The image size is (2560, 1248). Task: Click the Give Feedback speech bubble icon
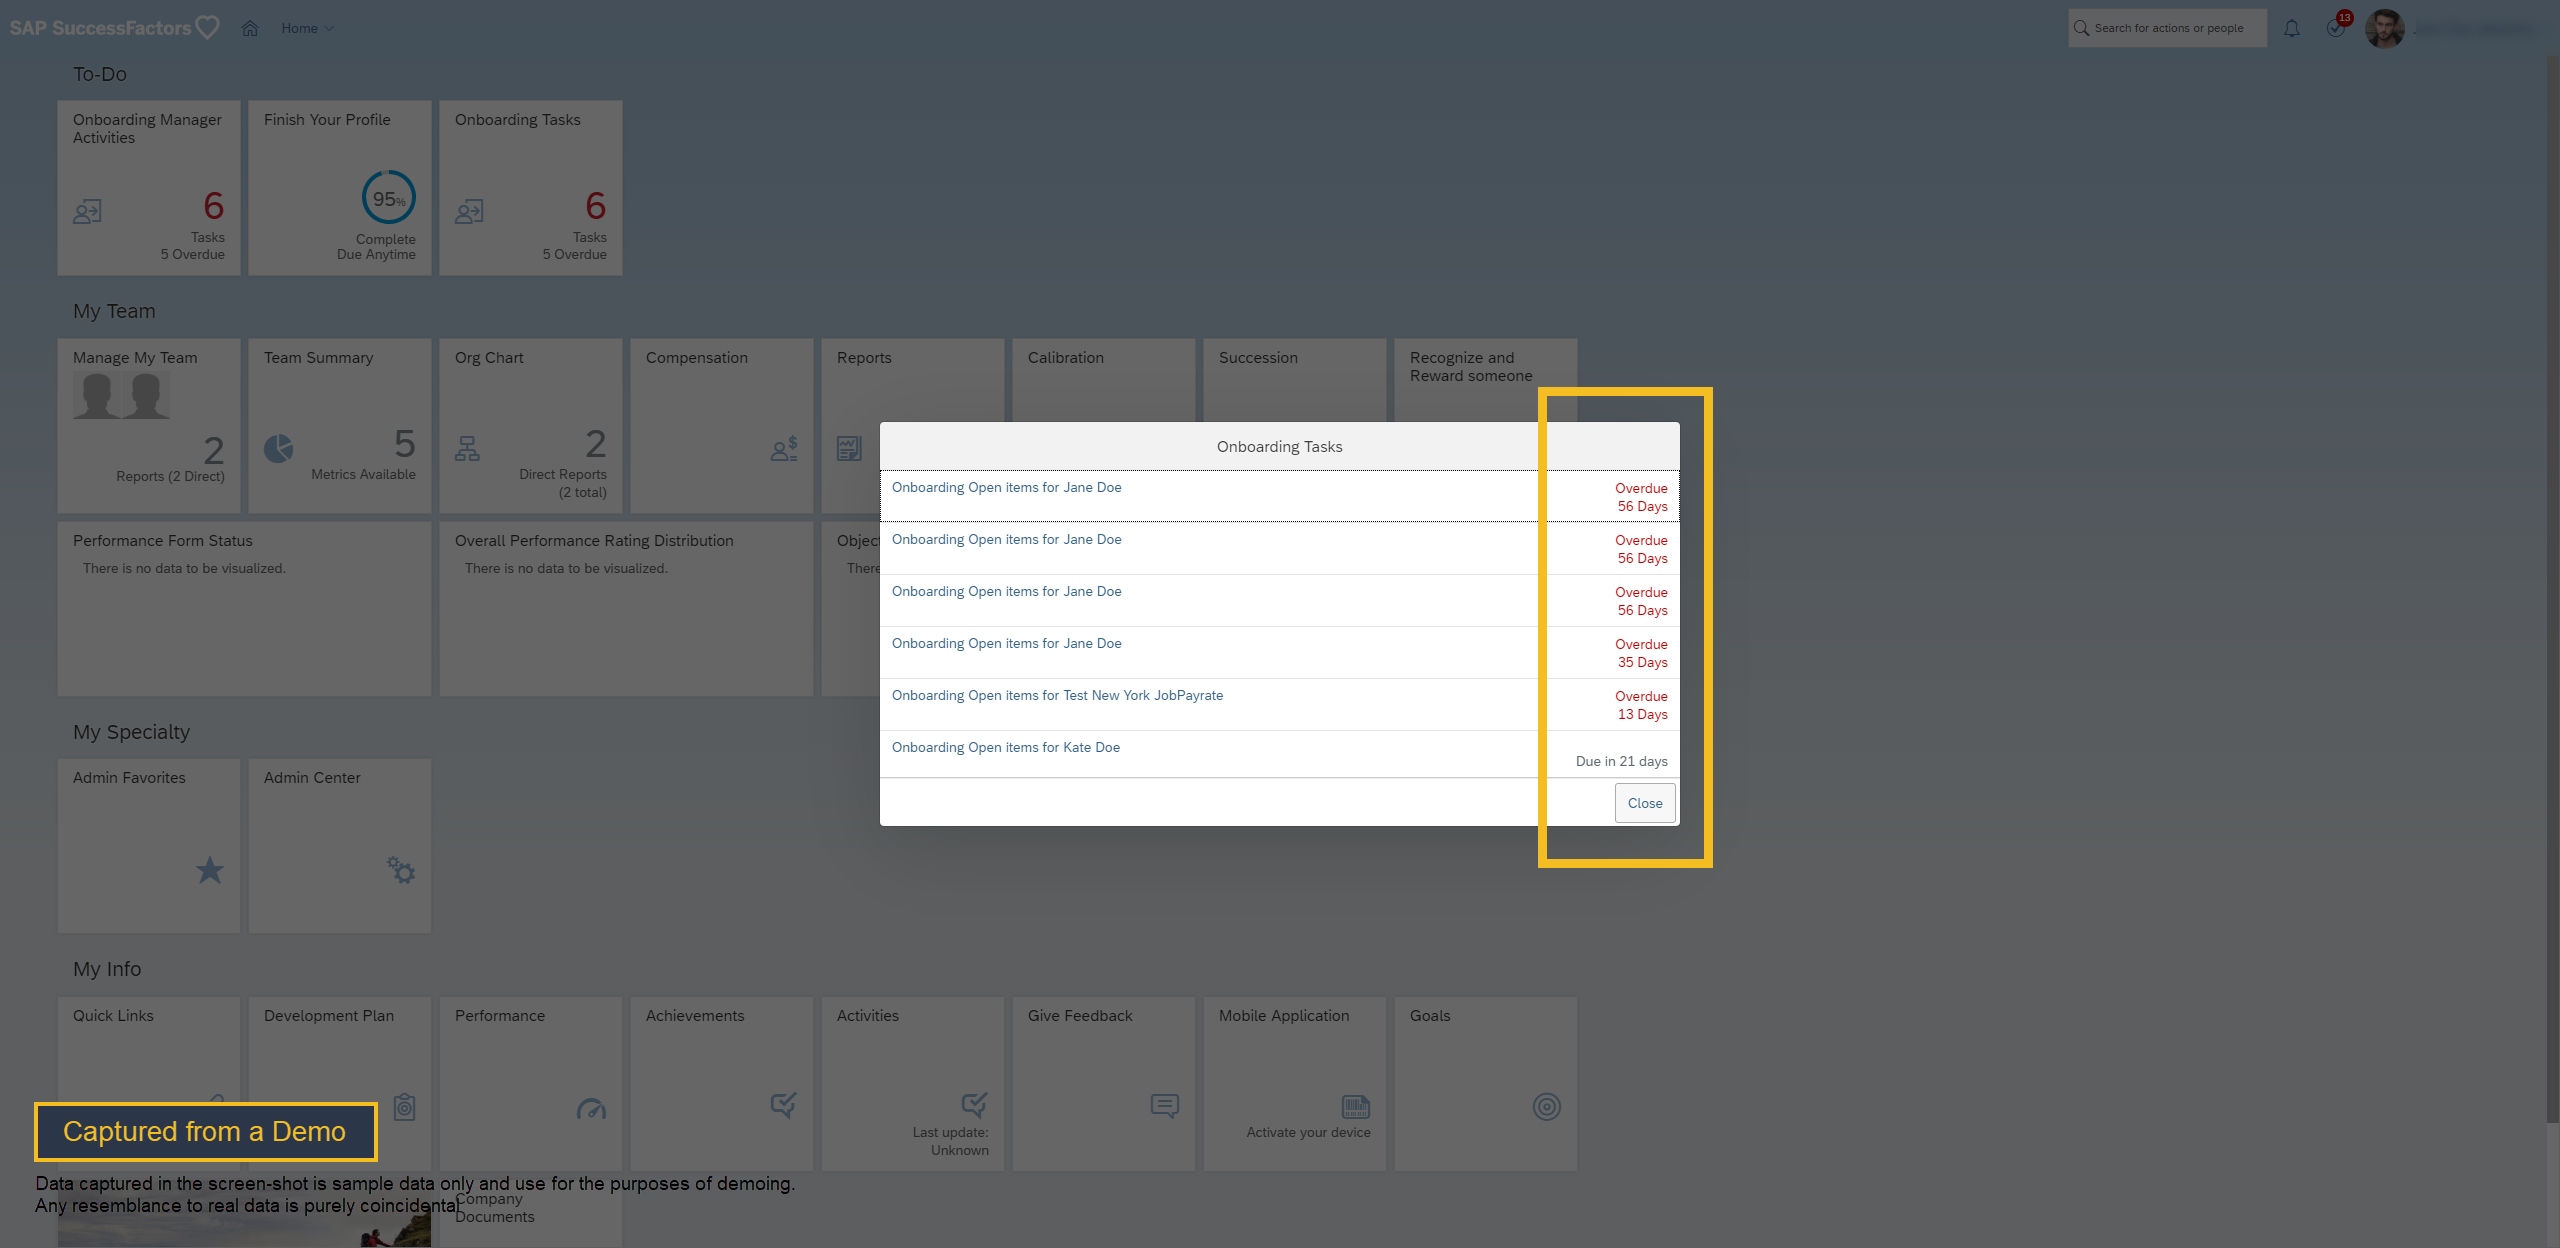tap(1165, 1105)
